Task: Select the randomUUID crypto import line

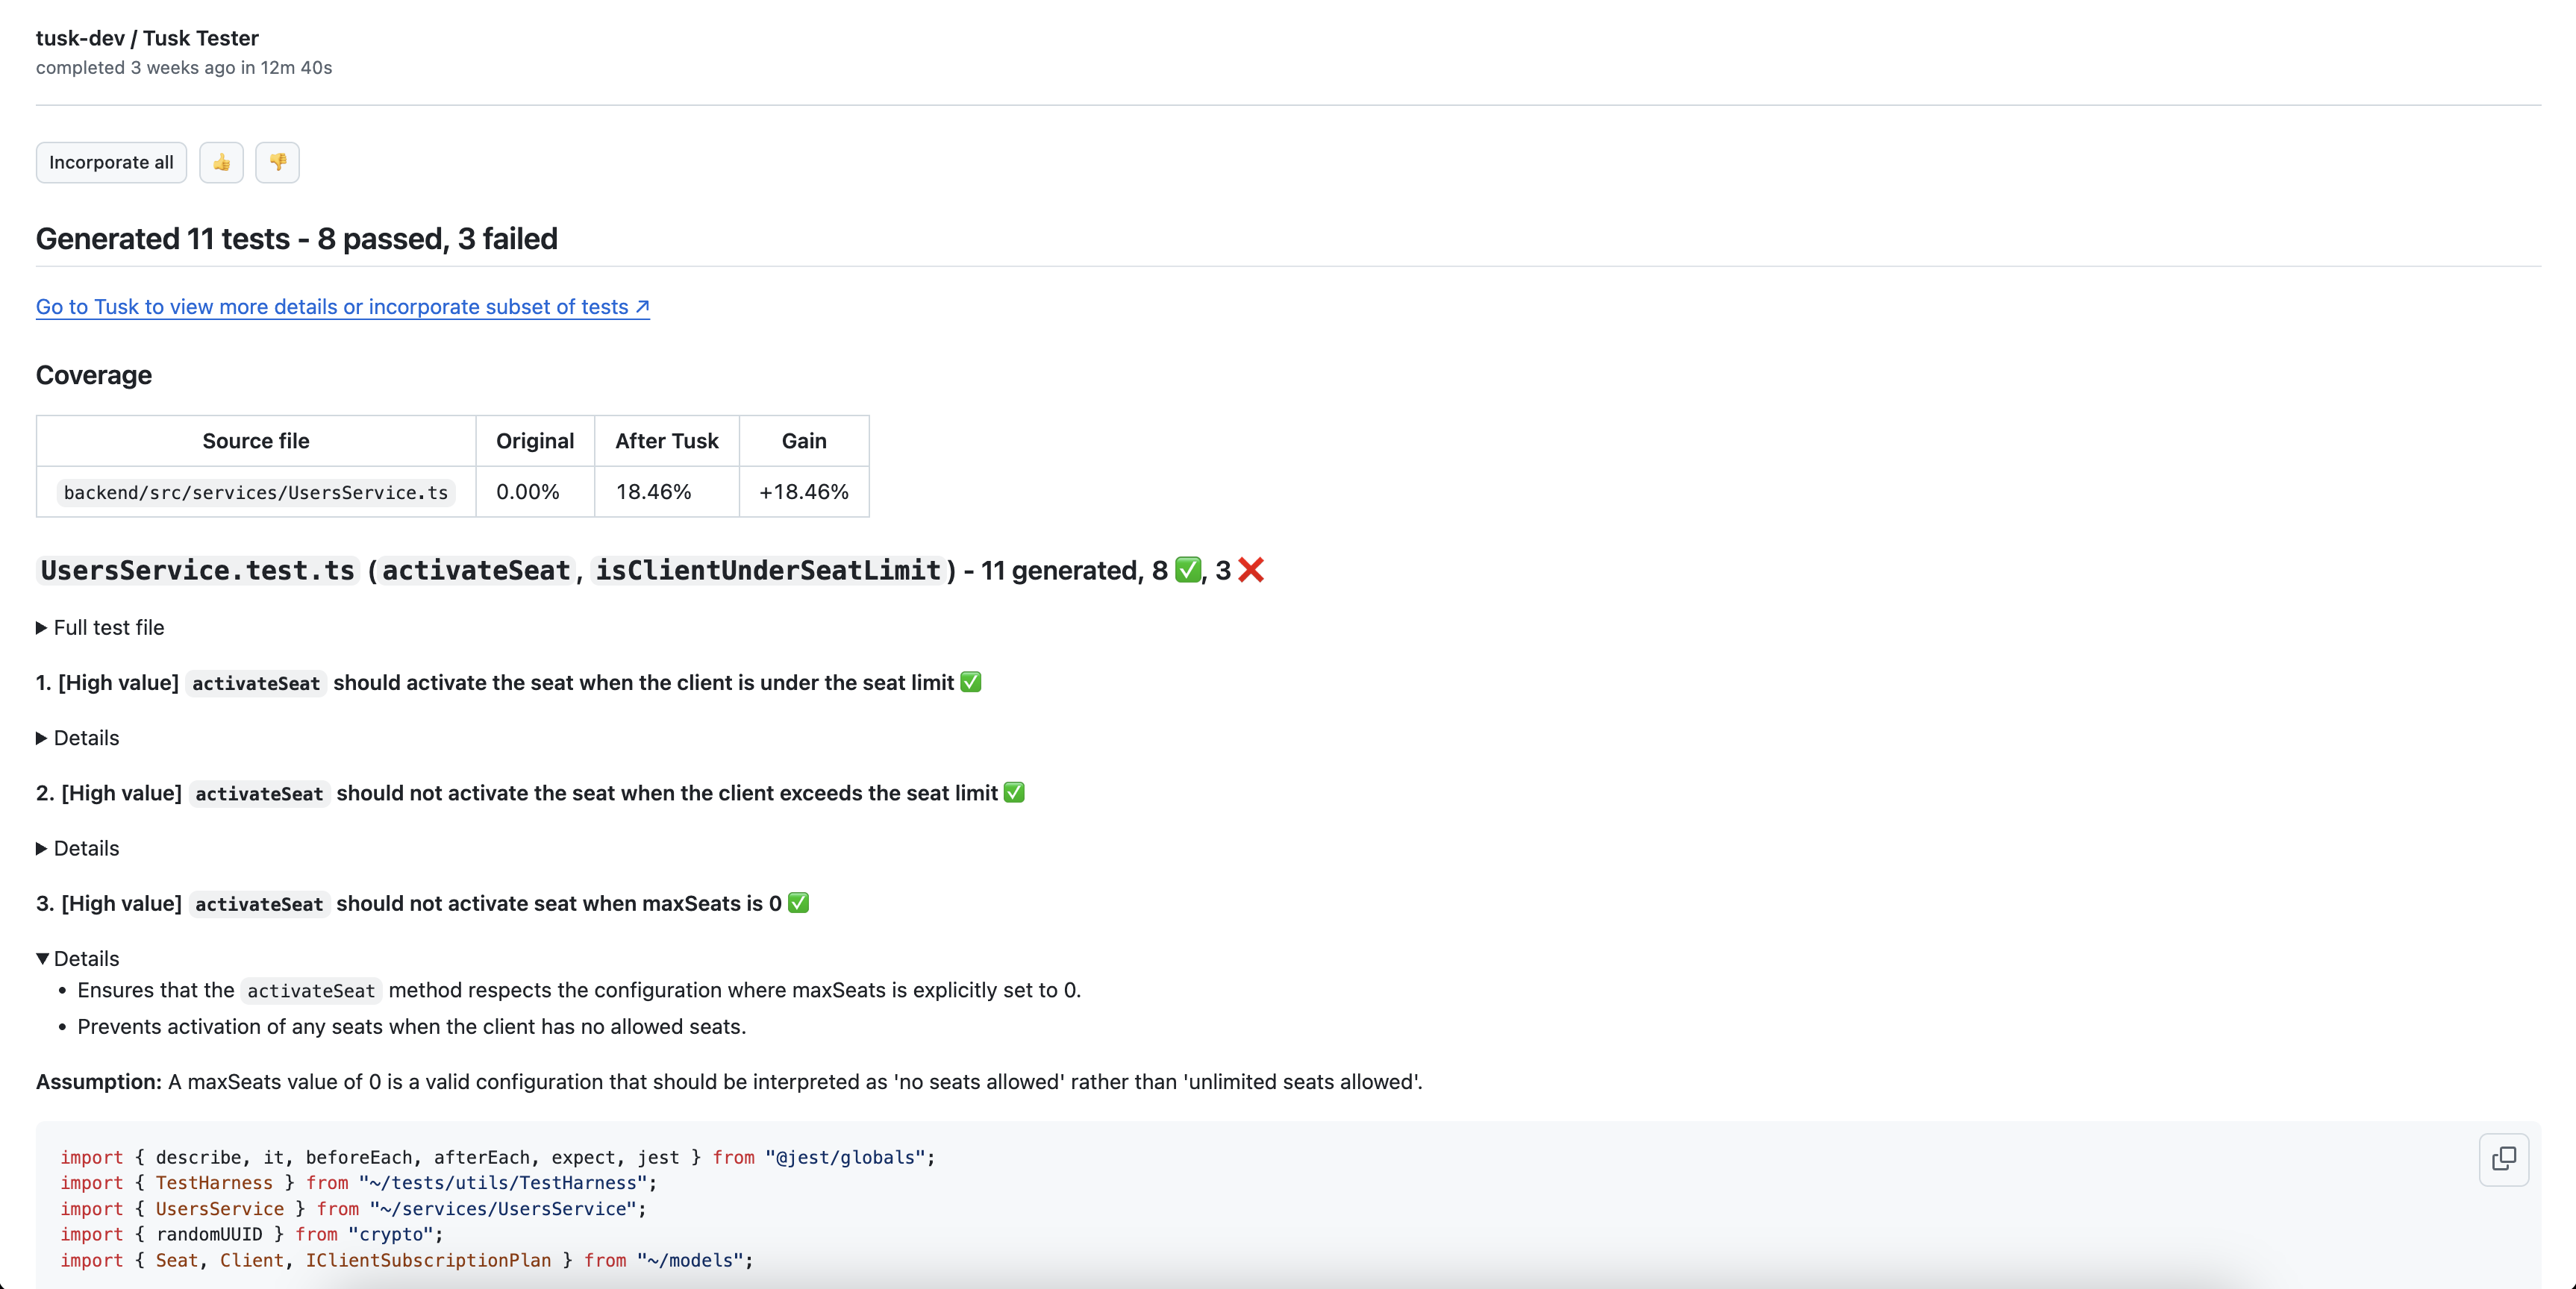Action: [252, 1235]
